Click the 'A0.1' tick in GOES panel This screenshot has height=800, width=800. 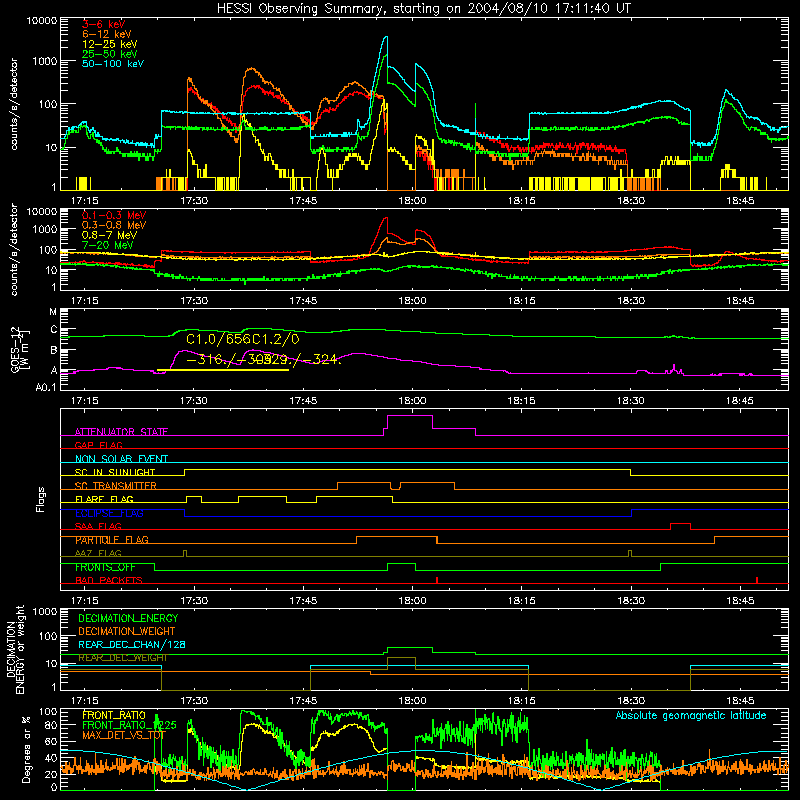(x=46, y=388)
